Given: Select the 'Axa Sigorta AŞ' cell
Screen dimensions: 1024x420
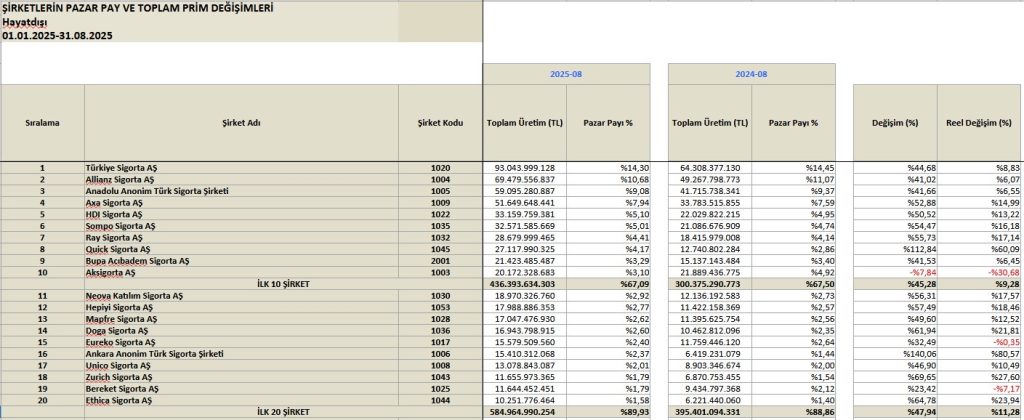Looking at the screenshot, I should pos(241,202).
